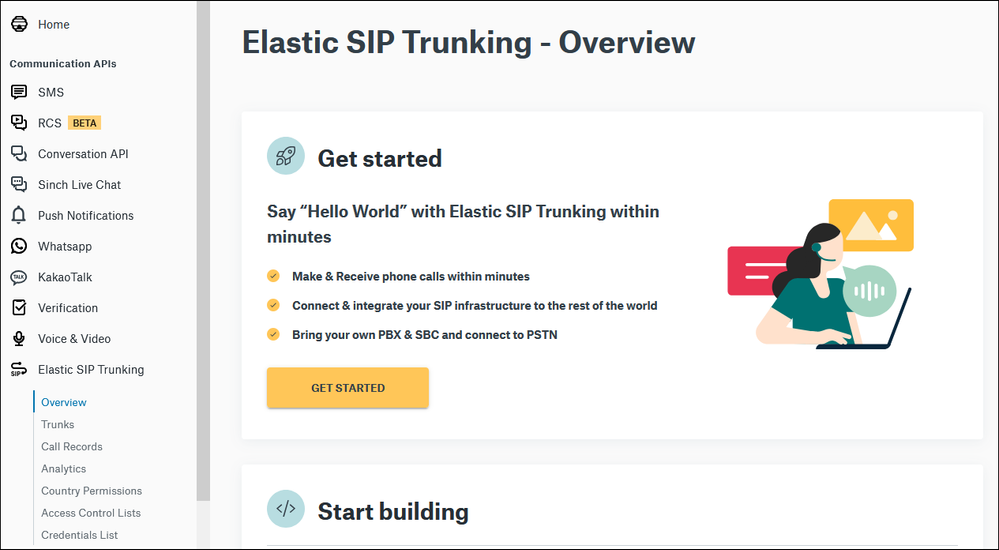Open the Credentials List link

[79, 535]
